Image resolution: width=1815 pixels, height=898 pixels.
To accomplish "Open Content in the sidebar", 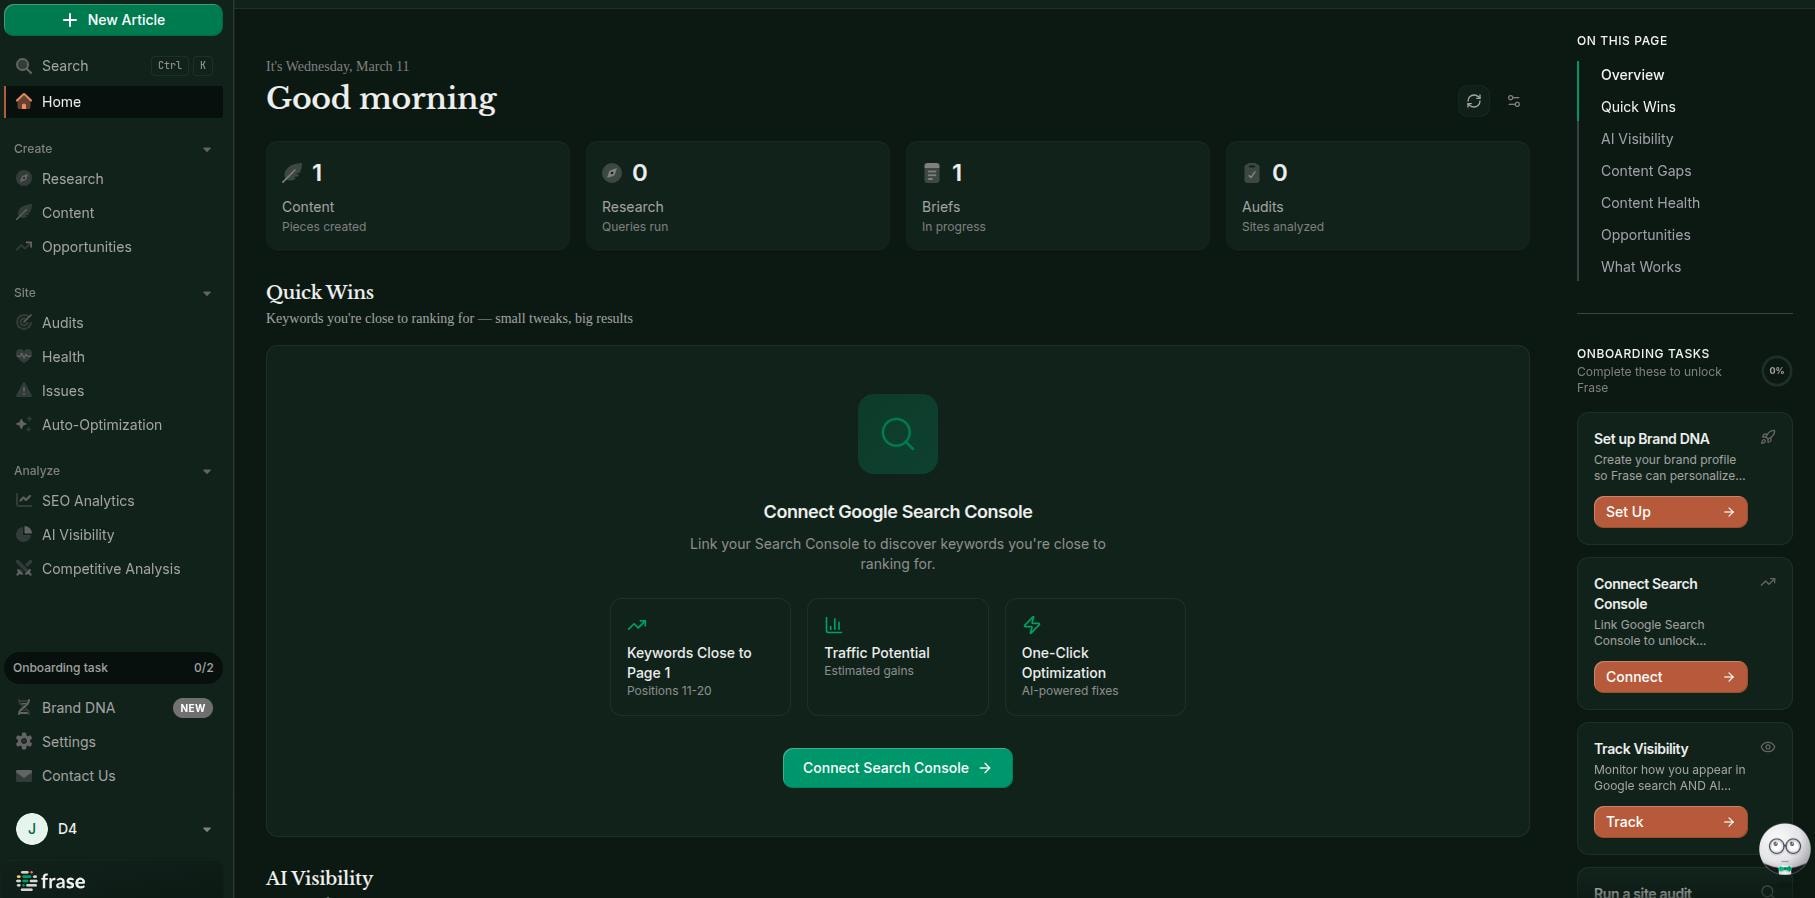I will click(x=113, y=213).
